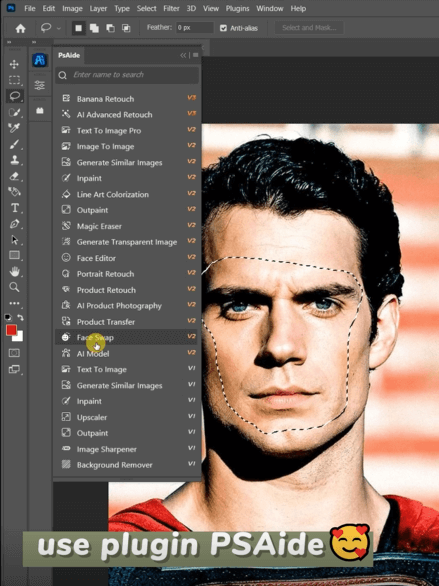Select the Zoom tool
The width and height of the screenshot is (439, 586).
tap(14, 287)
